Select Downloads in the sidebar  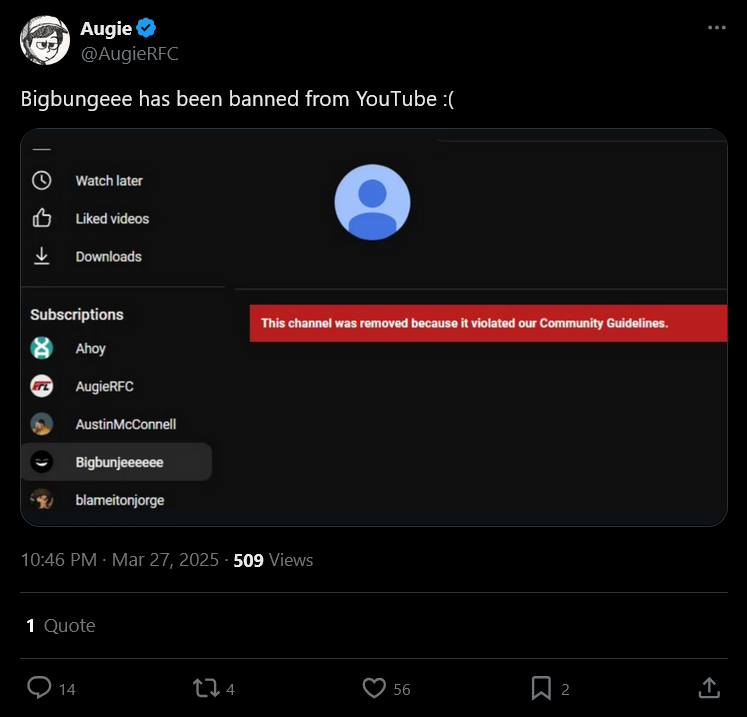coord(109,257)
